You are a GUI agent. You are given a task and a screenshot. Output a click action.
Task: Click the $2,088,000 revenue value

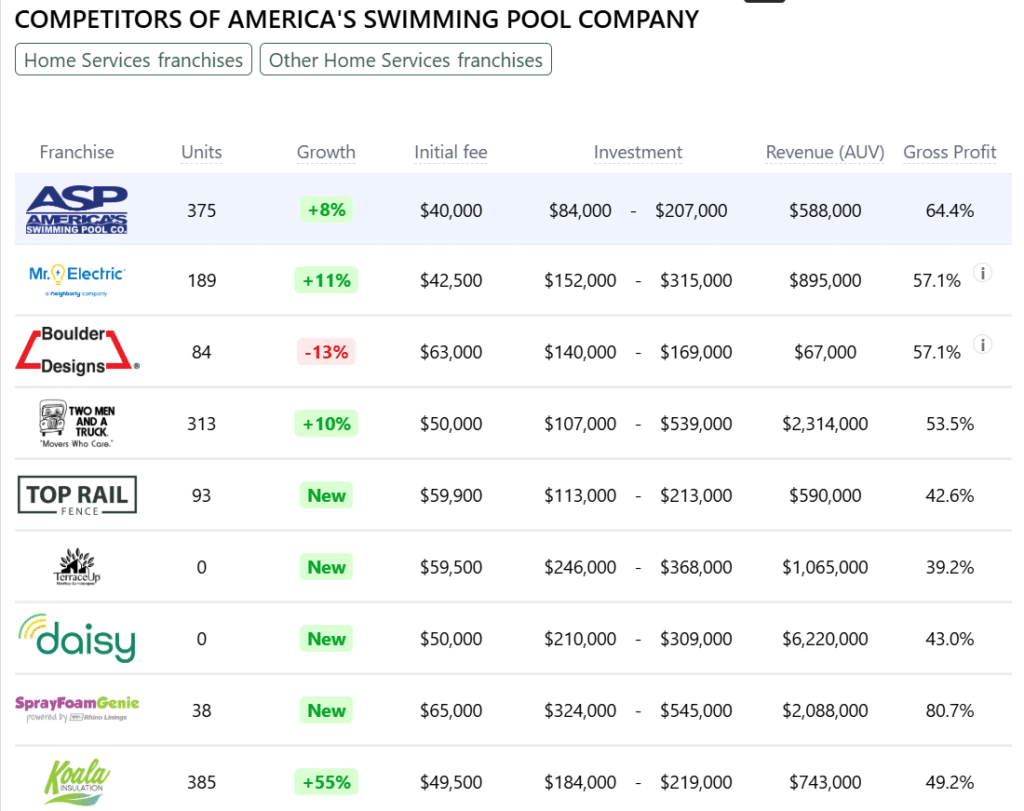coord(825,710)
